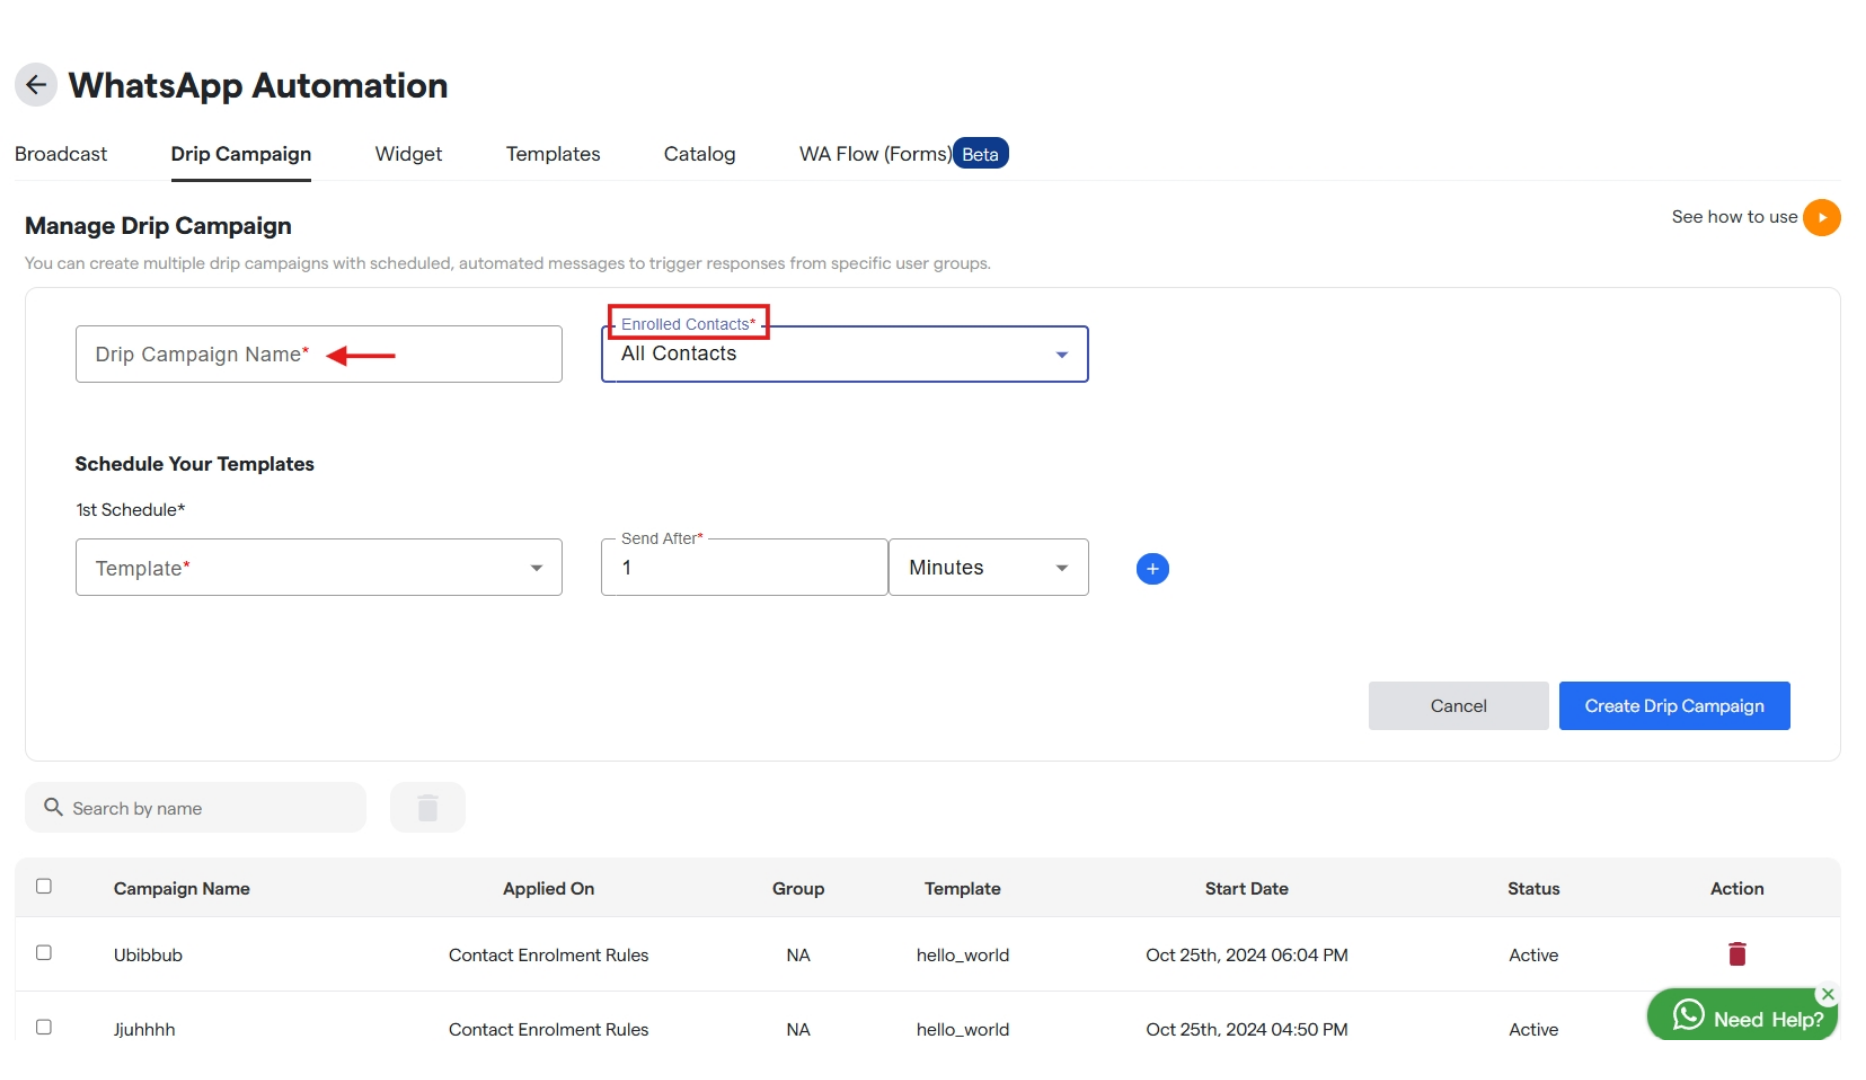This screenshot has width=1866, height=1080.
Task: Open the Template dropdown for 1st Schedule
Action: (318, 568)
